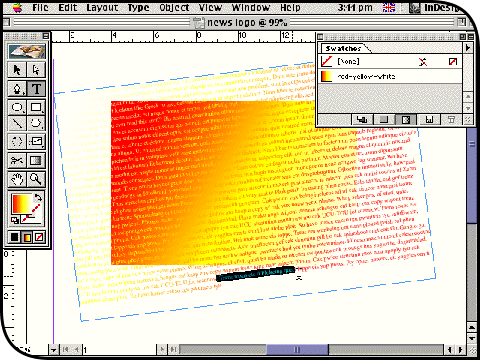Select the [None] swatch row
The height and width of the screenshot is (360, 480).
coord(390,62)
